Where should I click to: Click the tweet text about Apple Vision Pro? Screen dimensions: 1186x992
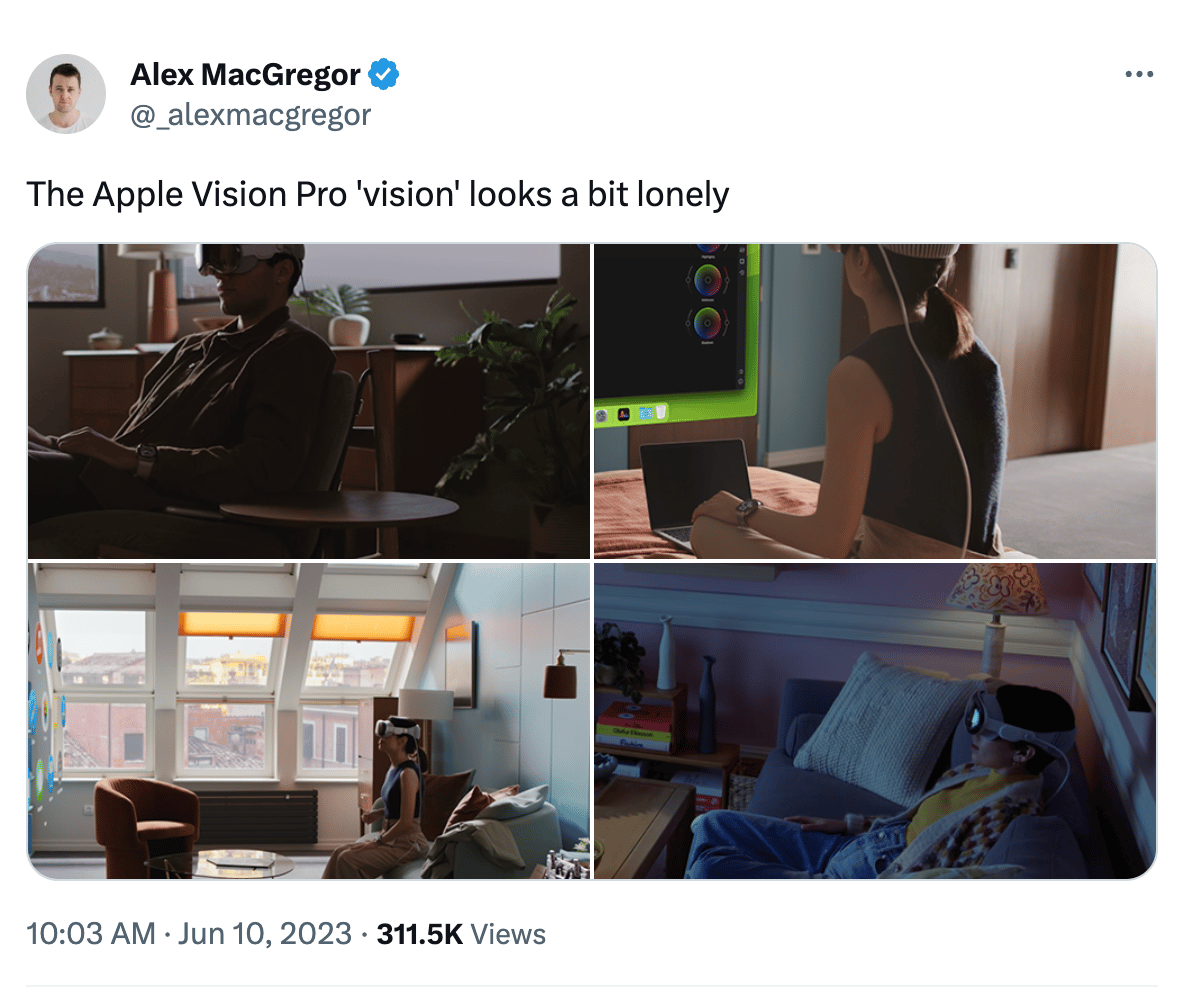point(377,194)
